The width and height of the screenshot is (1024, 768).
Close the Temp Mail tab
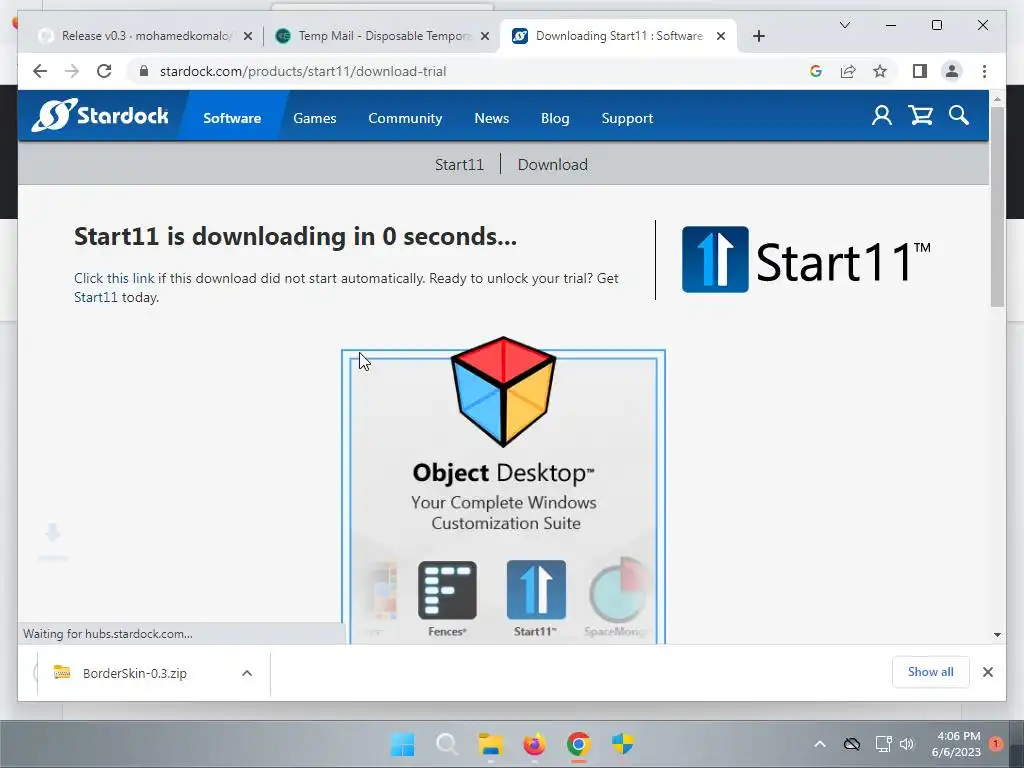pos(485,36)
